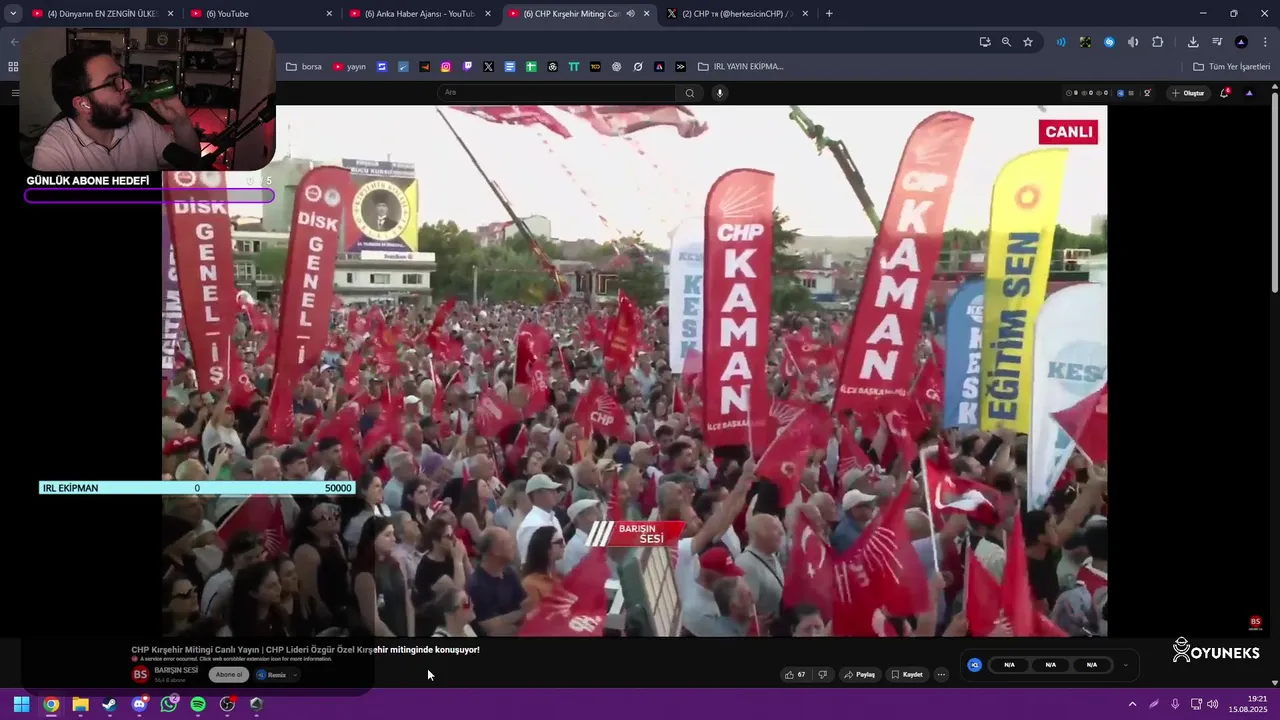
Task: Click the live stream video player
Action: 634,371
